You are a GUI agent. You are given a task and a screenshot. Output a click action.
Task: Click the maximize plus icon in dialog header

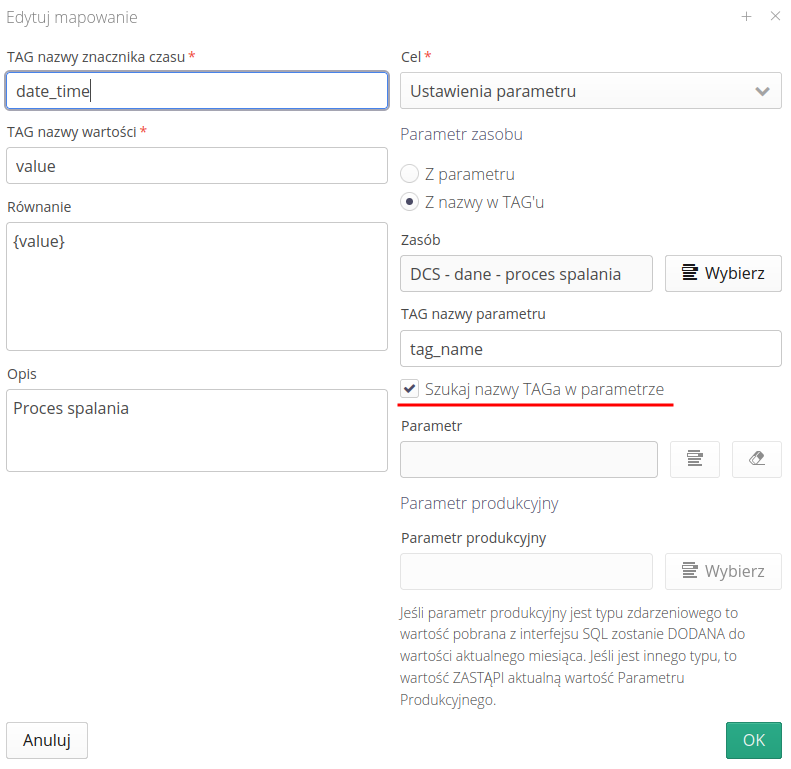[746, 17]
